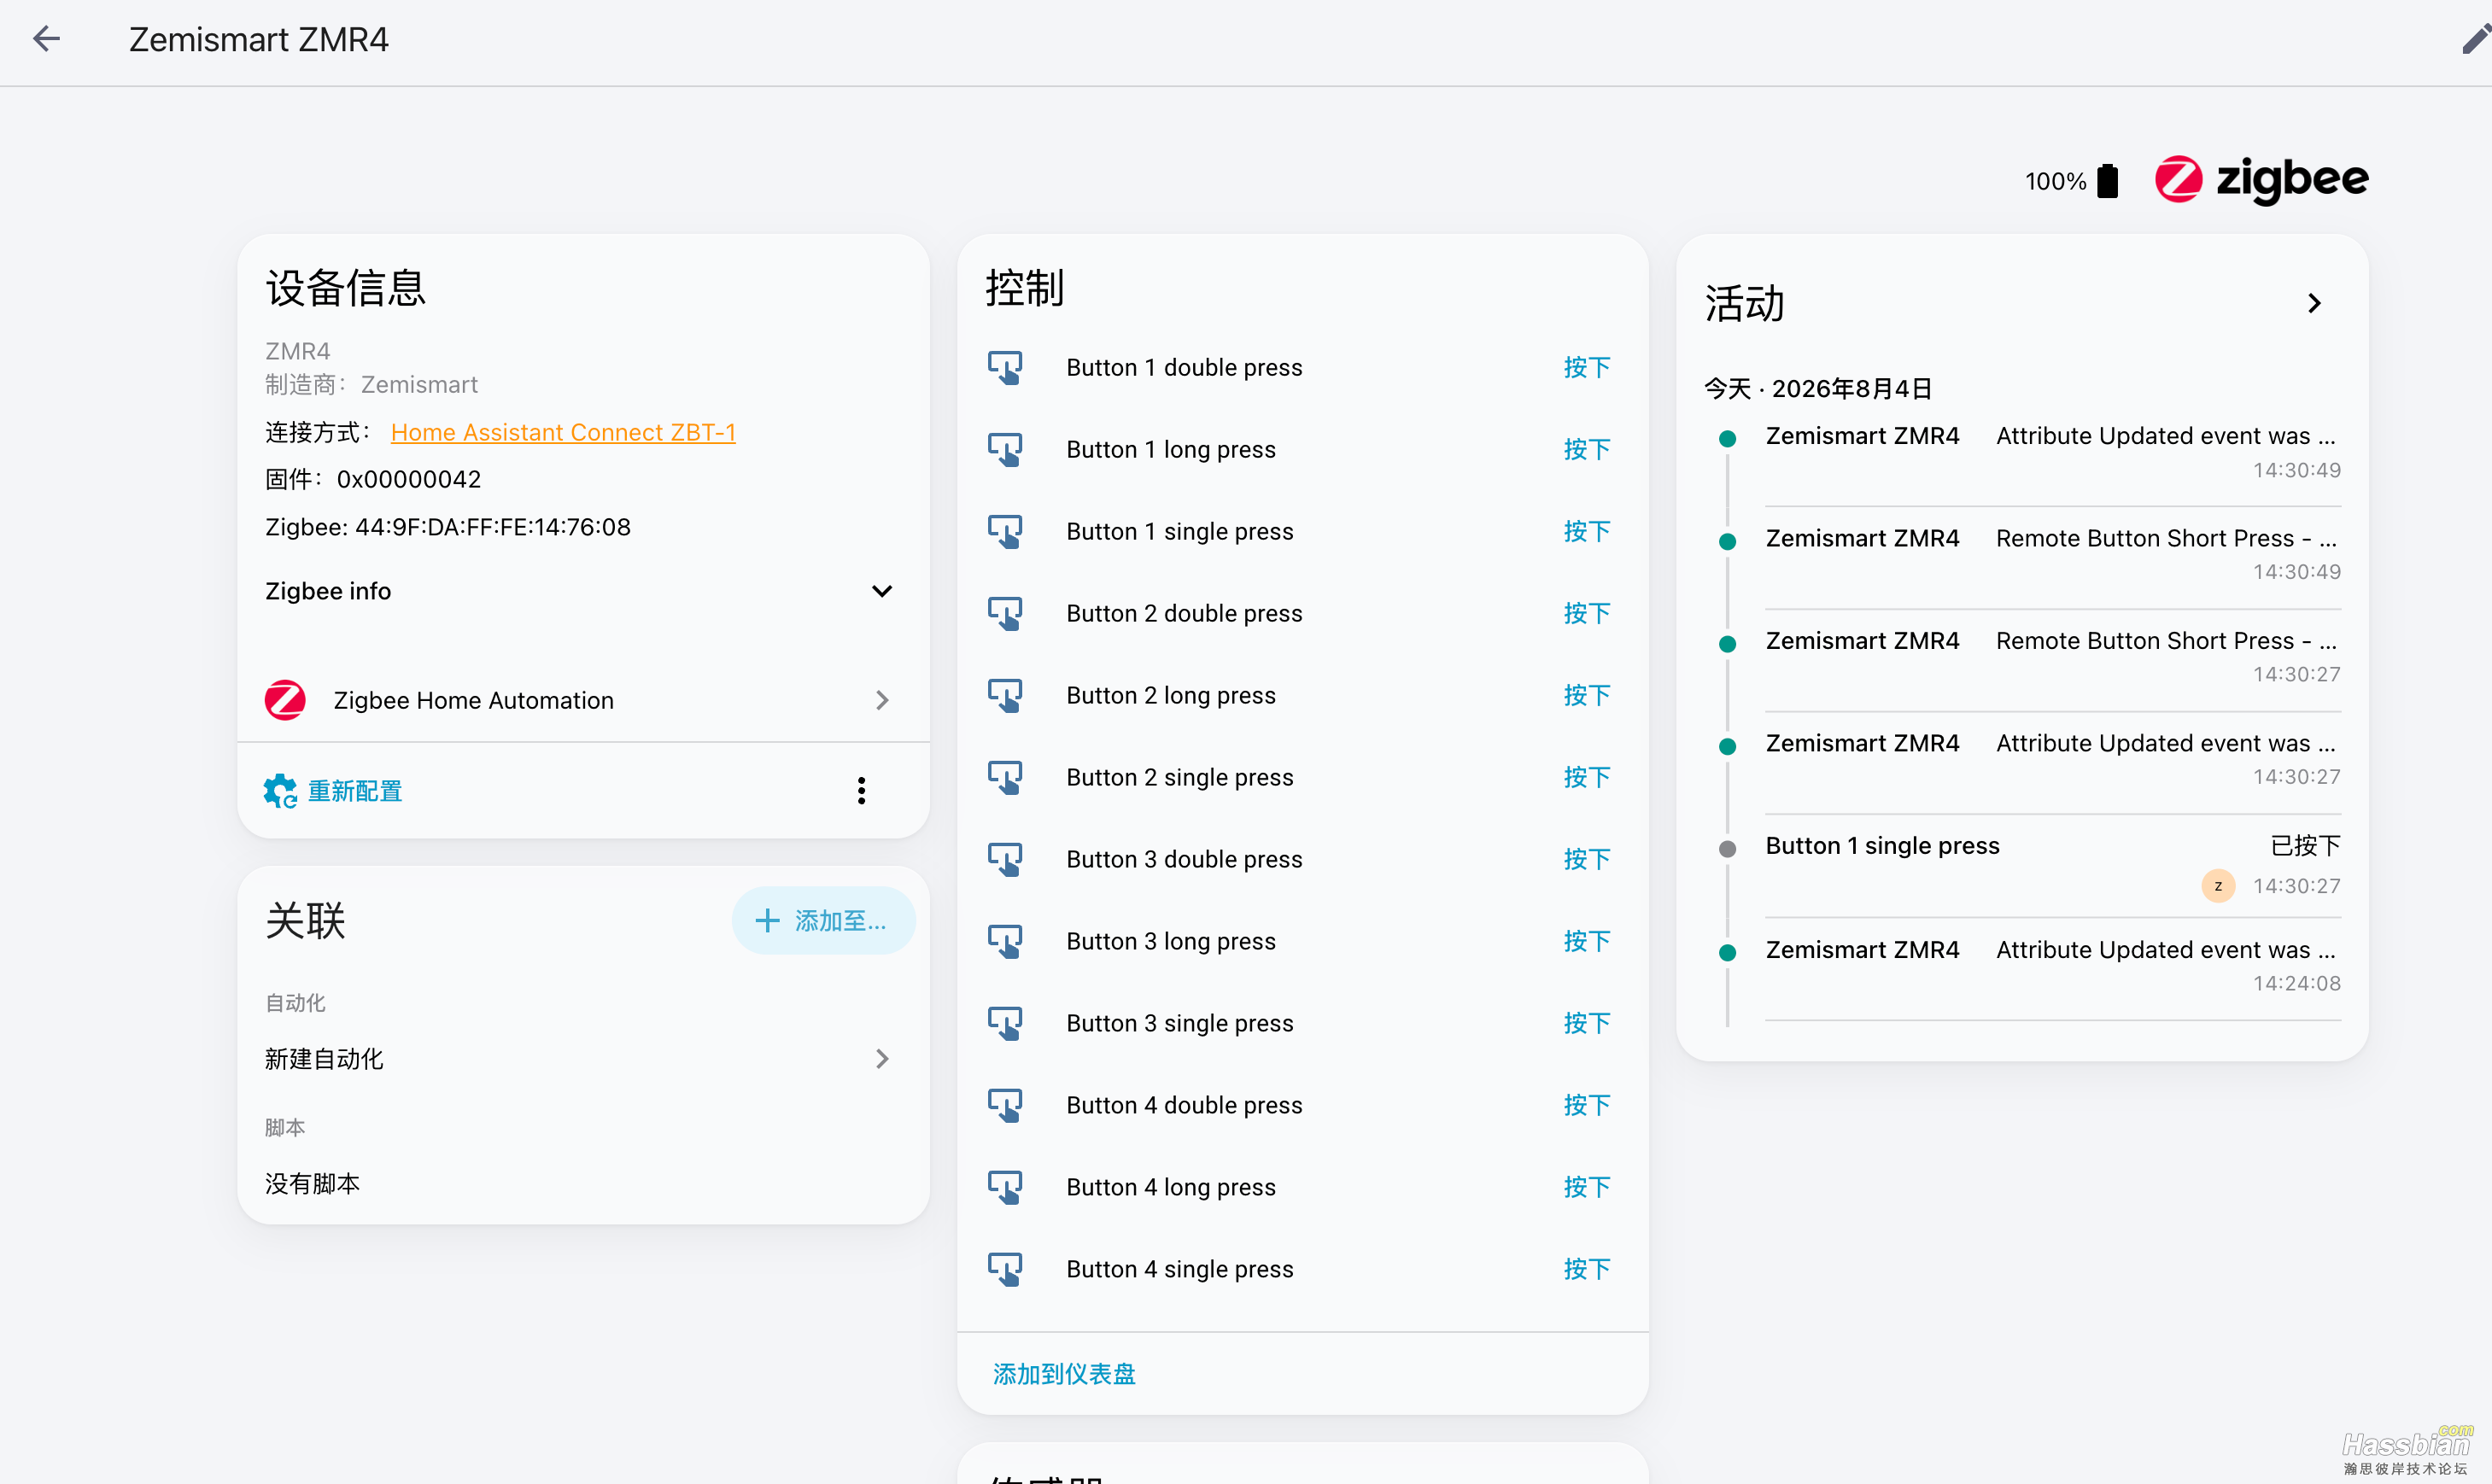The width and height of the screenshot is (2492, 1484).
Task: Open the full activity log with the chevron
Action: pos(2314,303)
